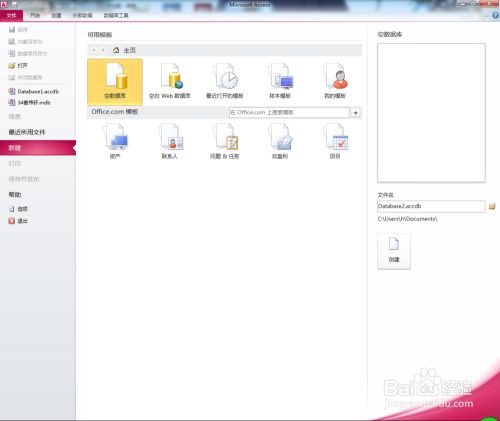Click the Office.com template search field
The image size is (500, 421).
pos(289,112)
